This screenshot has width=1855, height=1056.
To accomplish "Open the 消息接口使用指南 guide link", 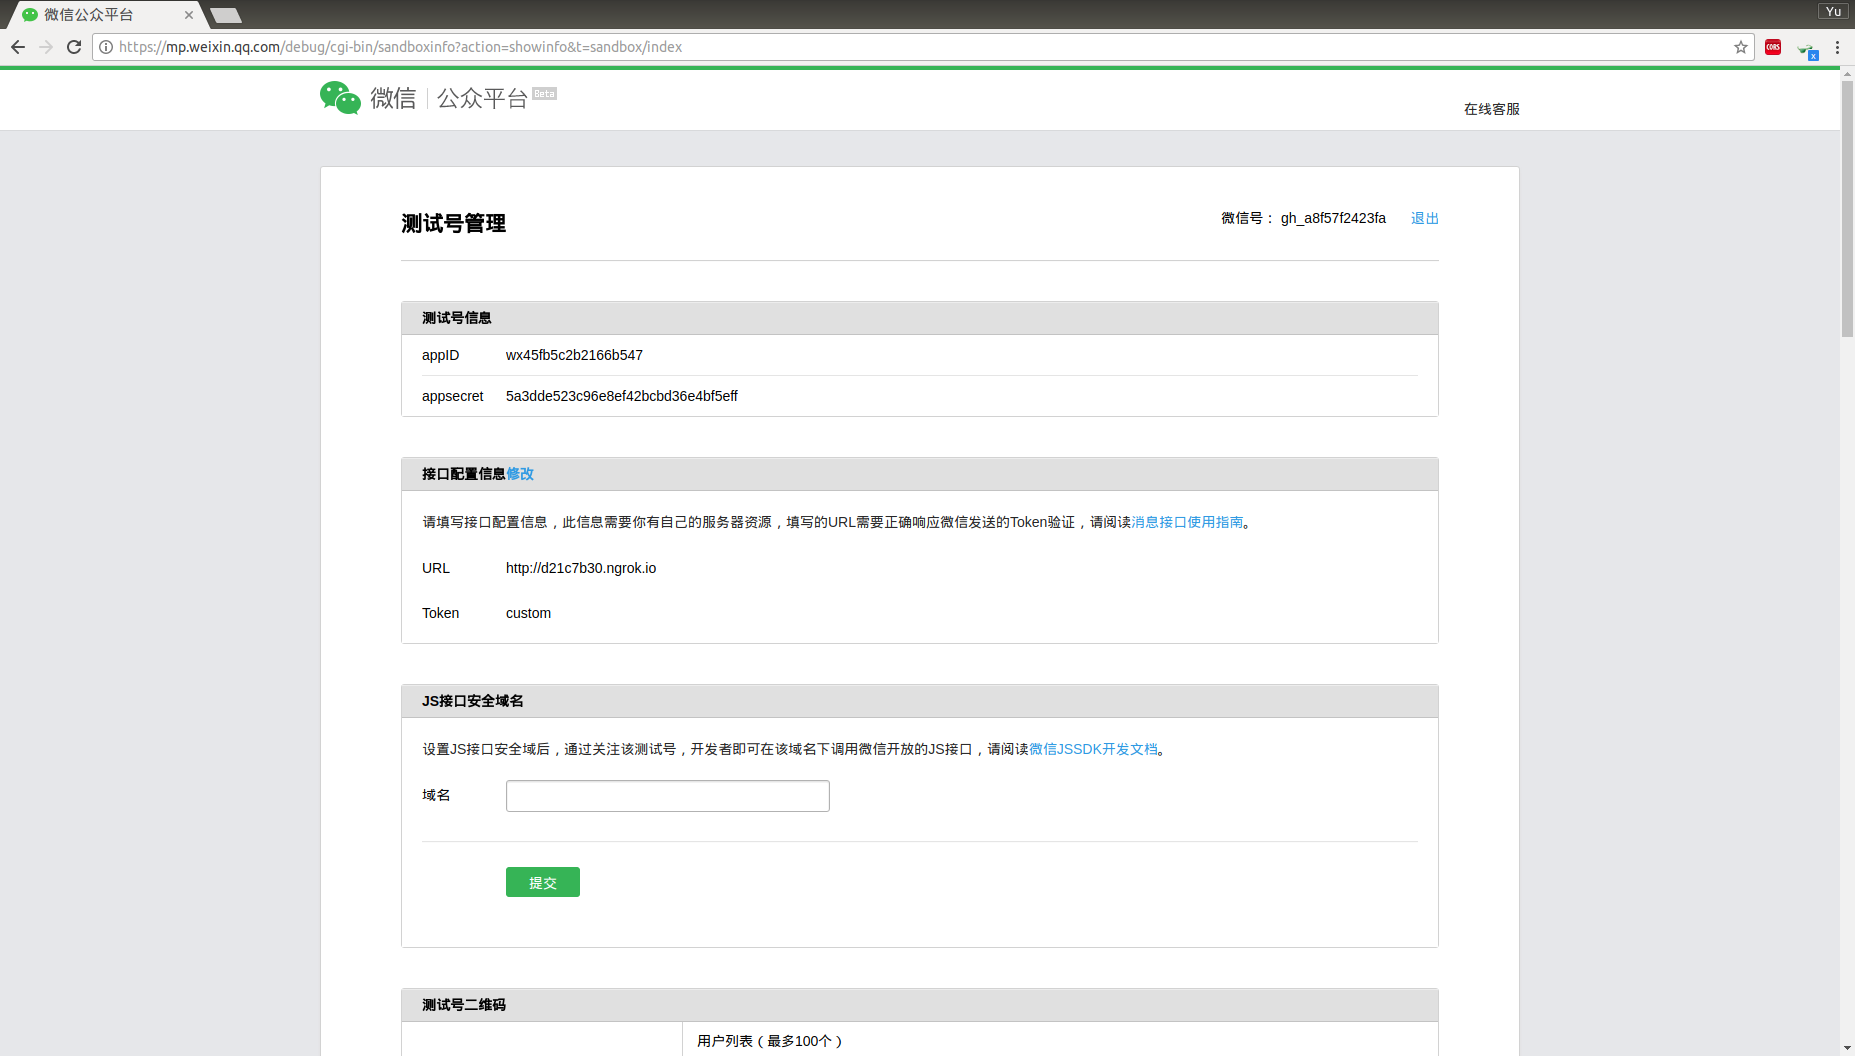I will 1186,522.
